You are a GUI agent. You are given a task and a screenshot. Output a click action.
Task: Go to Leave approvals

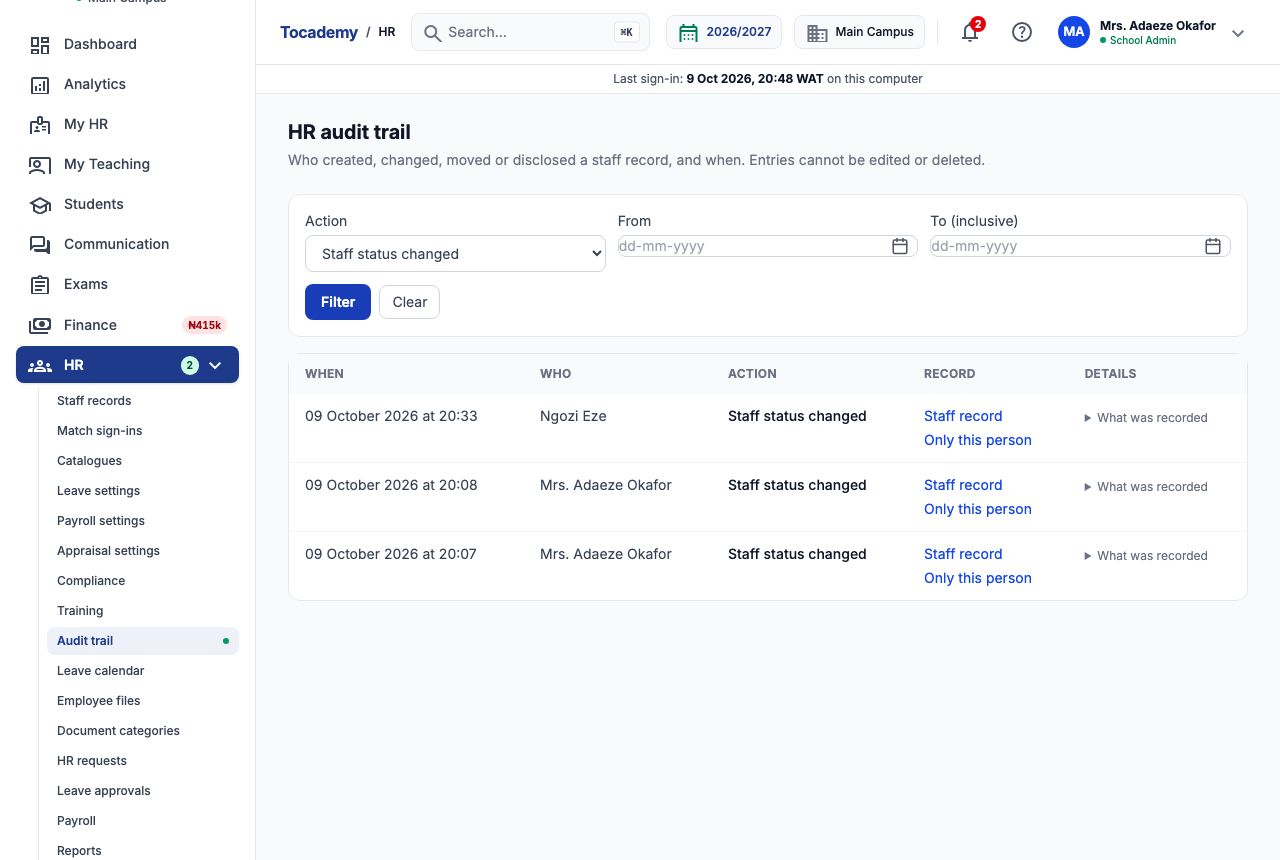pos(104,791)
